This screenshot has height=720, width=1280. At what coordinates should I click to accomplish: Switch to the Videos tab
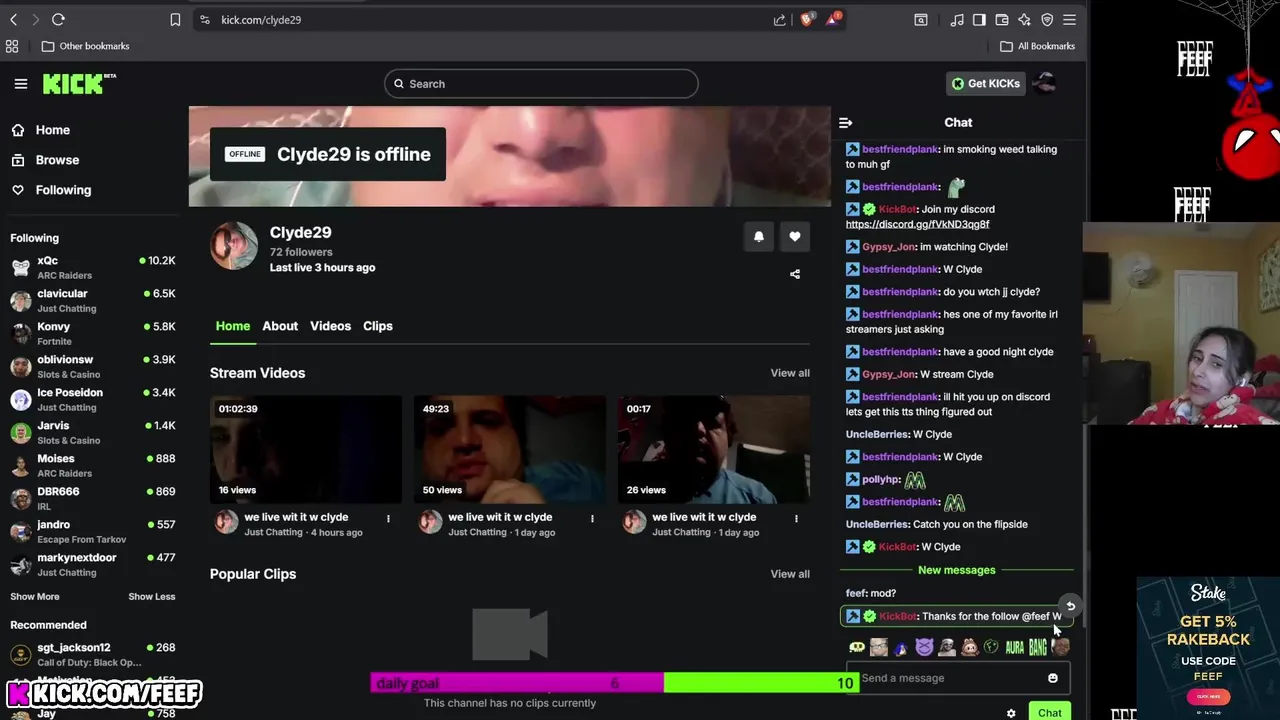330,326
